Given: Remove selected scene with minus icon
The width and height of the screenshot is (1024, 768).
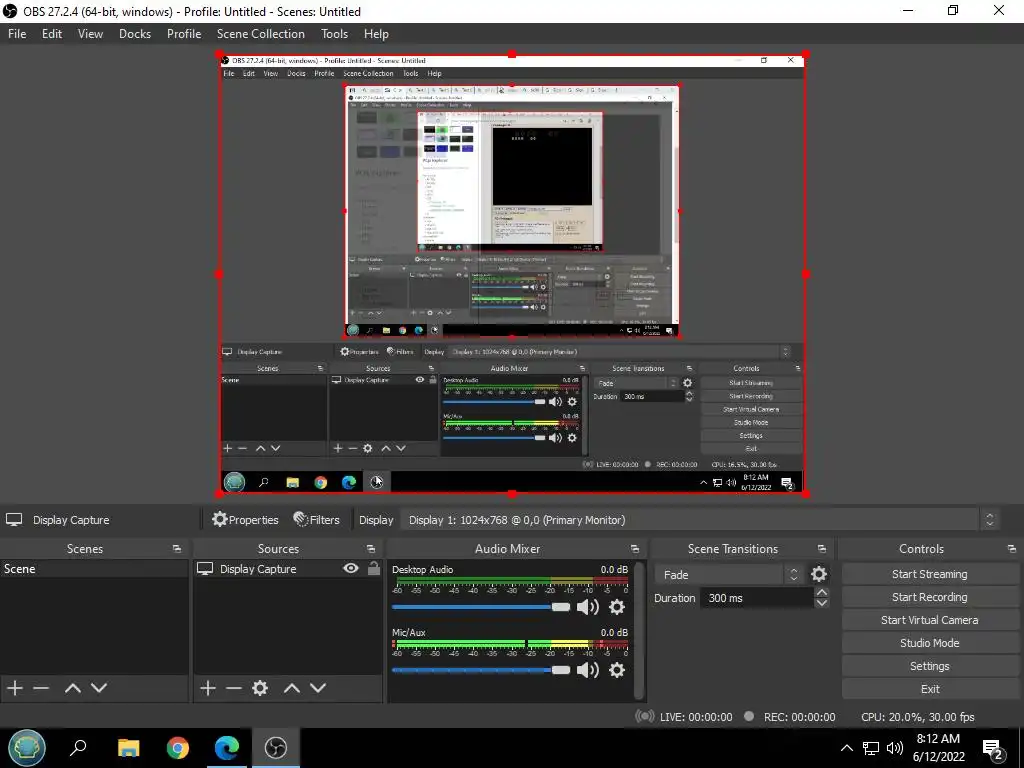Looking at the screenshot, I should click(41, 688).
